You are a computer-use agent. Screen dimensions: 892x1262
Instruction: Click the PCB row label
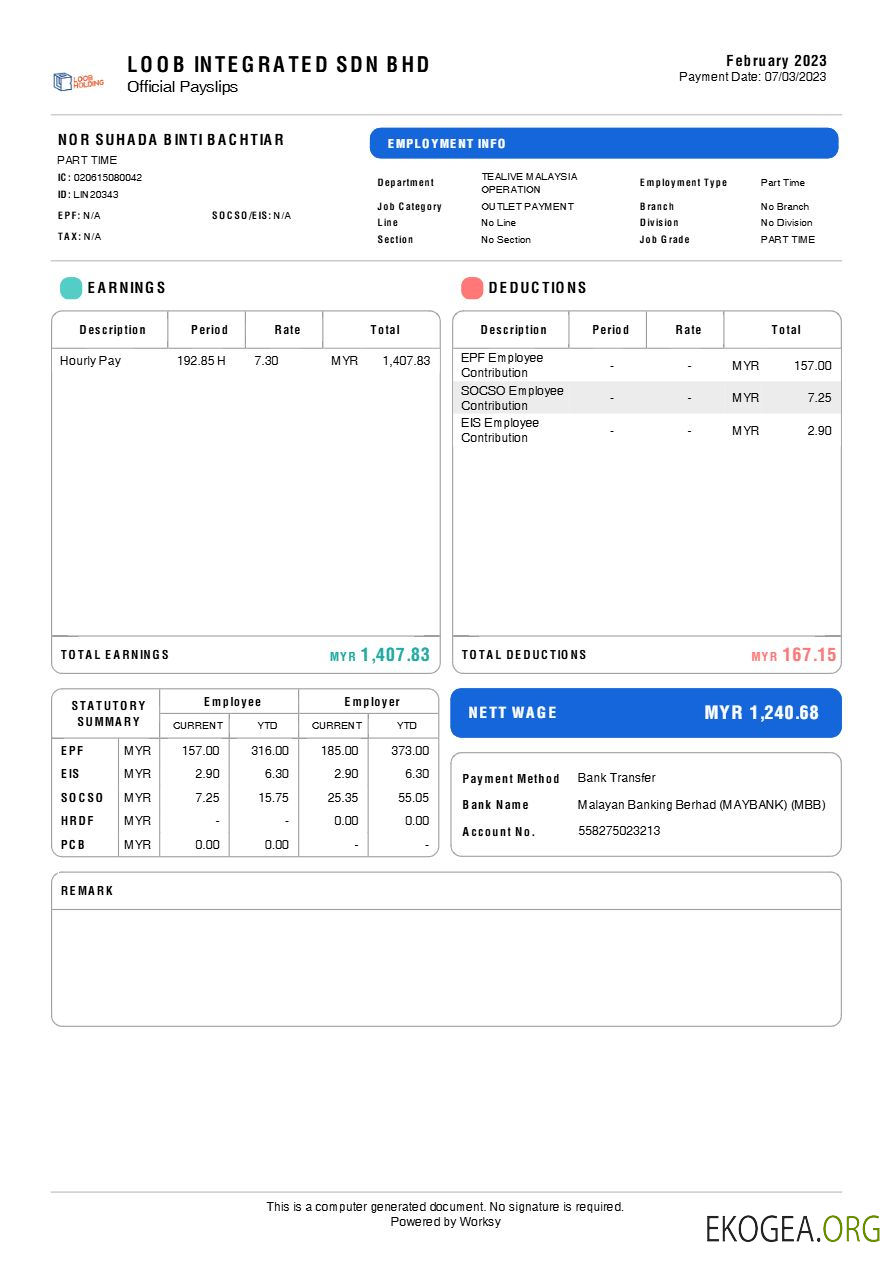click(x=75, y=845)
